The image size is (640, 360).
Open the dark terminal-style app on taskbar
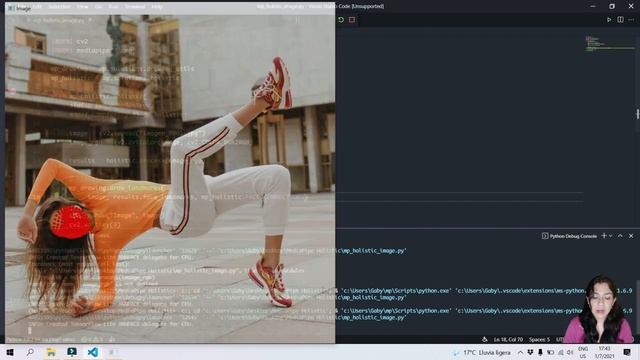point(72,352)
